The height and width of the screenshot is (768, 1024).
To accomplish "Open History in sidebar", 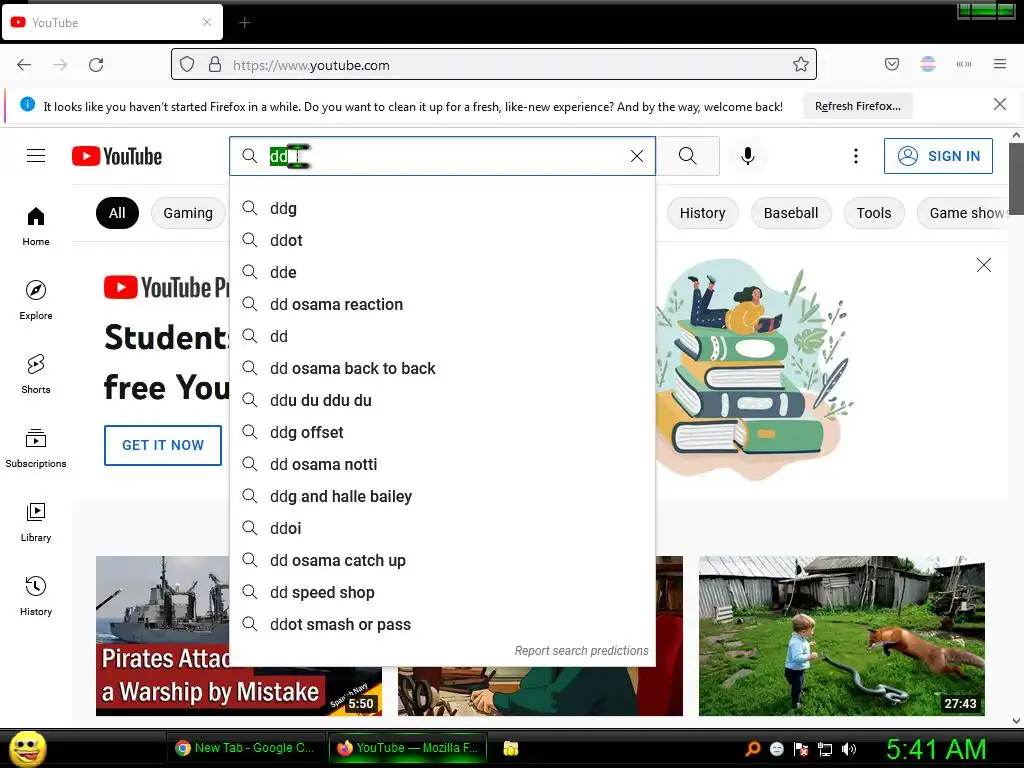I will click(36, 596).
